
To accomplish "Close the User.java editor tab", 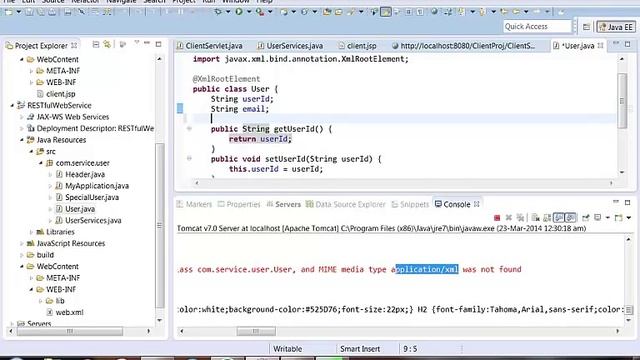I will click(600, 46).
